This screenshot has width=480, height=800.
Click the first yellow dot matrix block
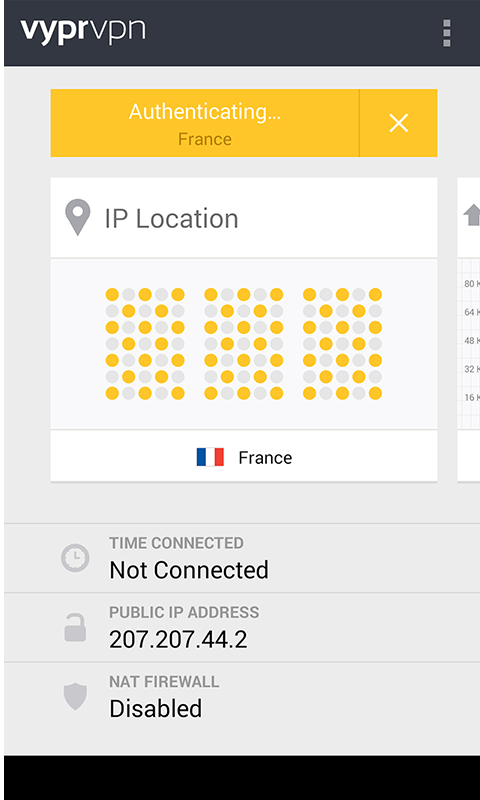(x=145, y=344)
